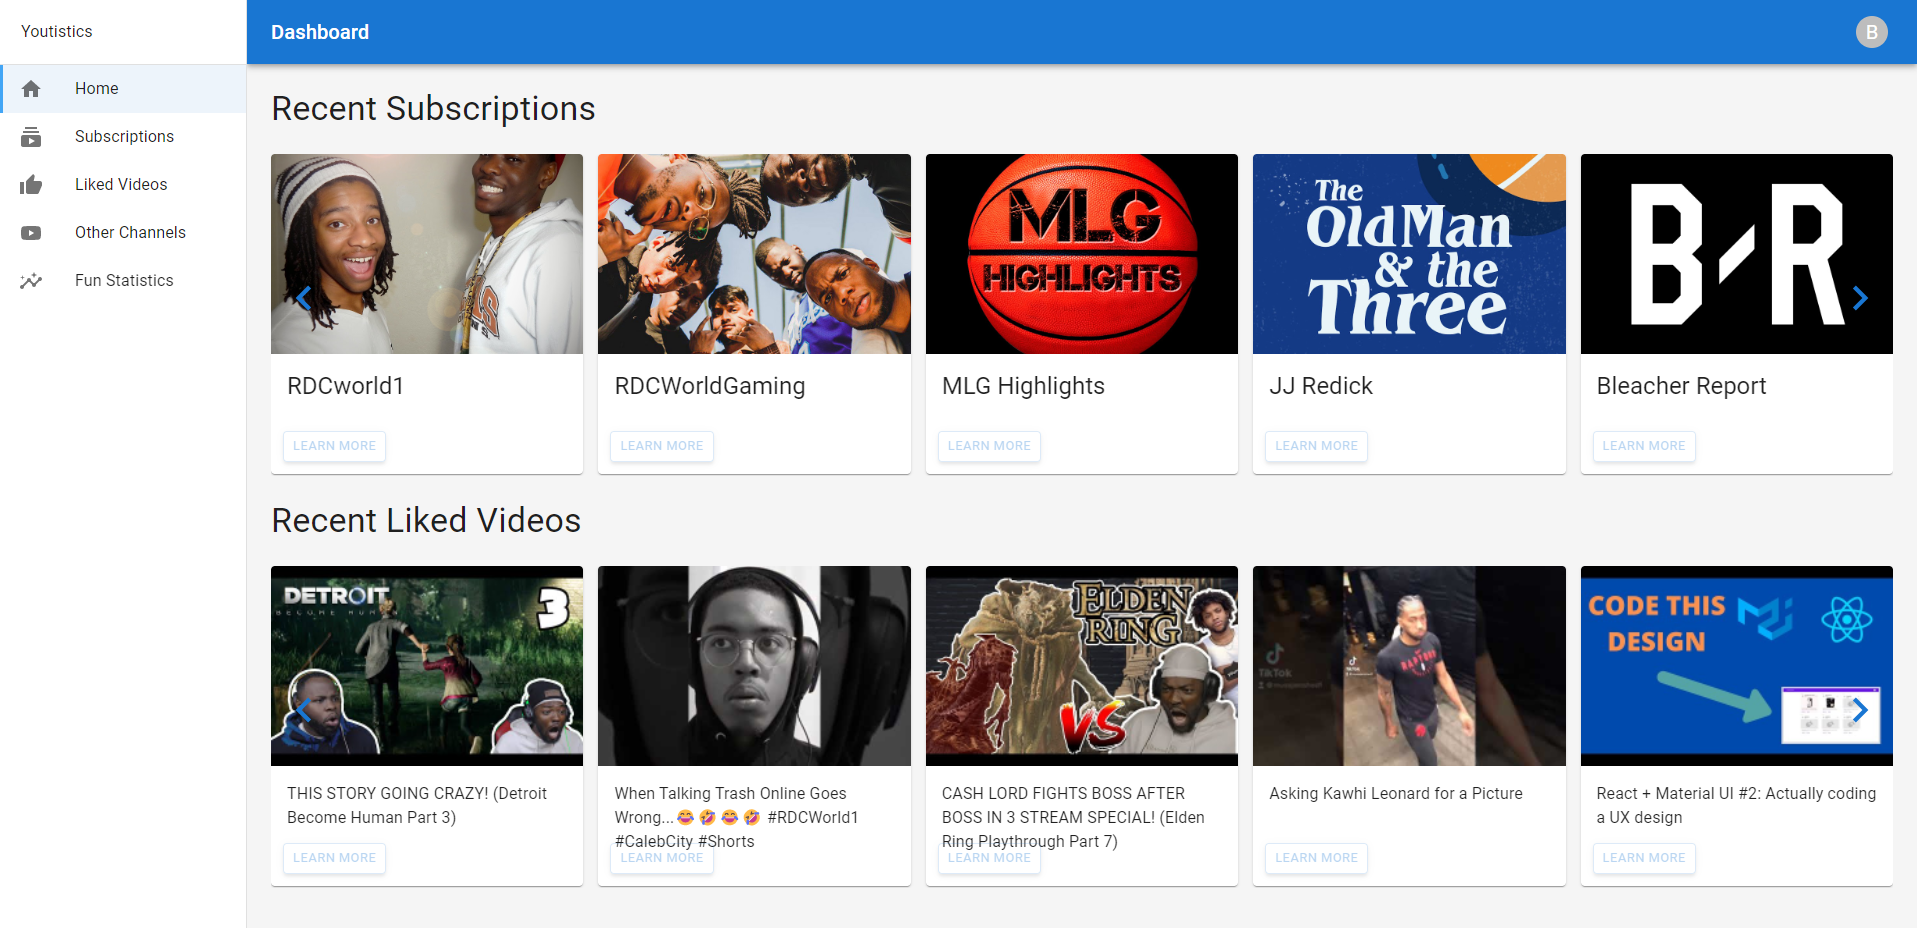This screenshot has width=1917, height=928.
Task: Click the Liked Videos thumbs-up icon
Action: tap(31, 185)
